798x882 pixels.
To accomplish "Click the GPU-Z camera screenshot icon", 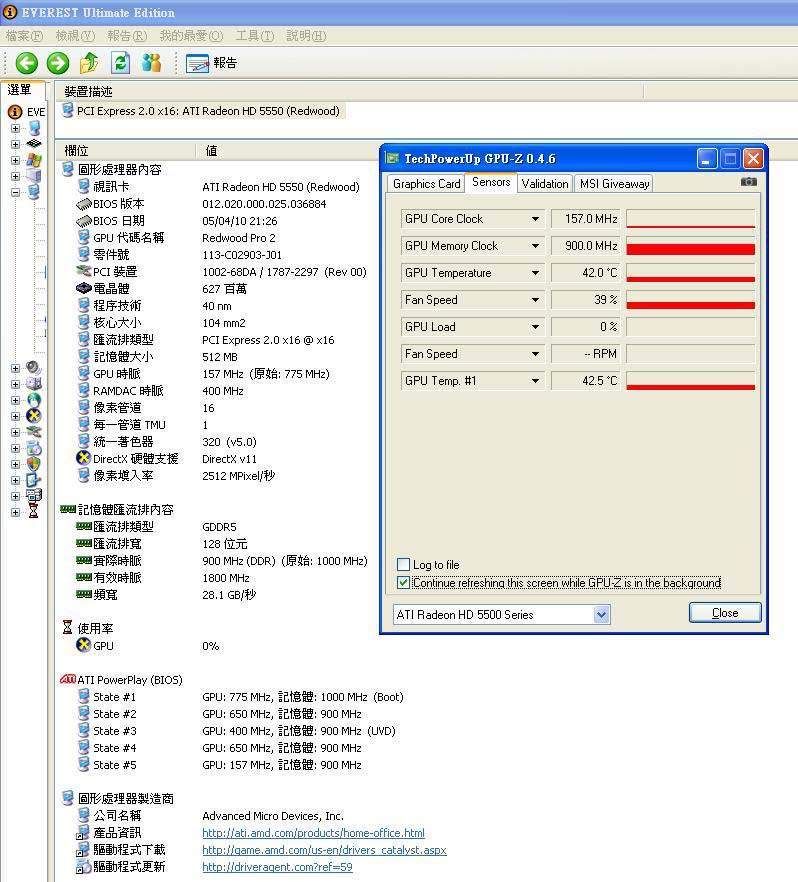I will (749, 182).
